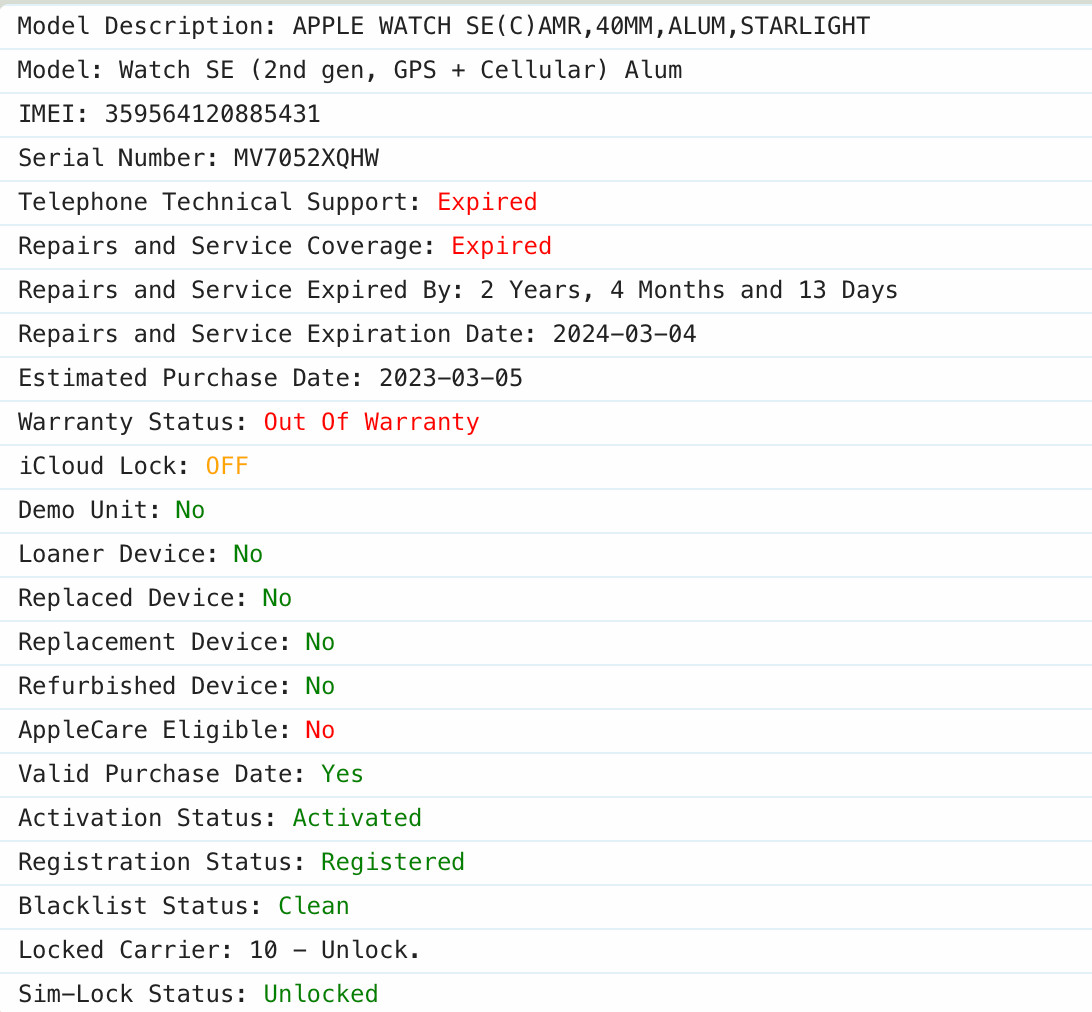Click the AppleCare Eligible label
Screen dimensions: 1092x1012
coord(154,730)
